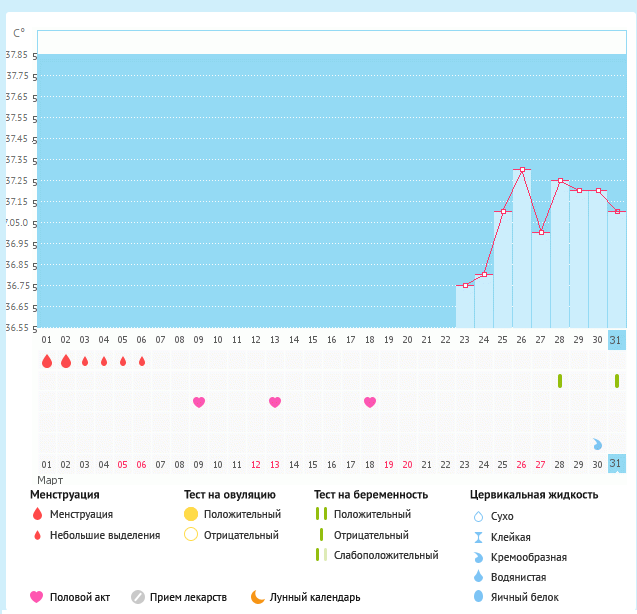
Task: Select the temperature peak point on day 26
Action: coord(522,170)
